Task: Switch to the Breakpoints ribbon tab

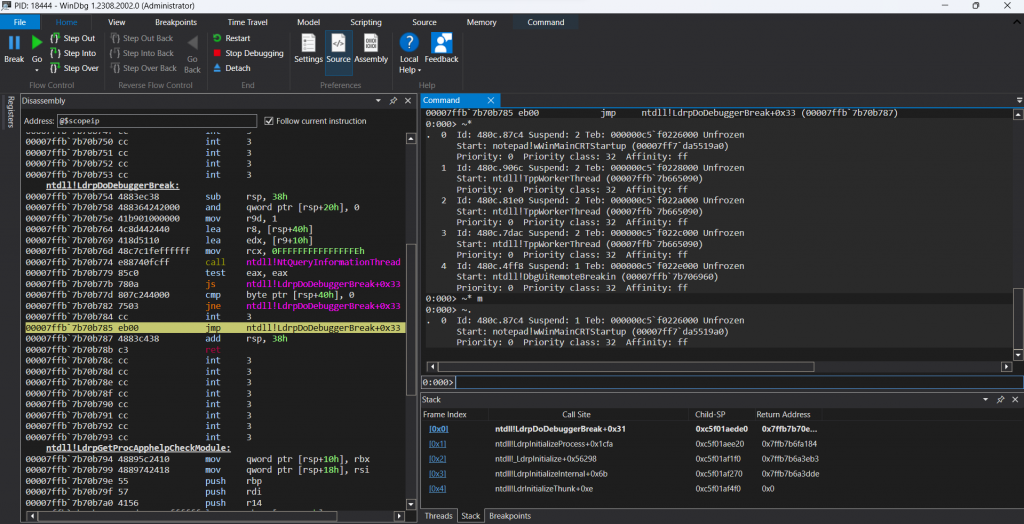Action: (x=176, y=22)
